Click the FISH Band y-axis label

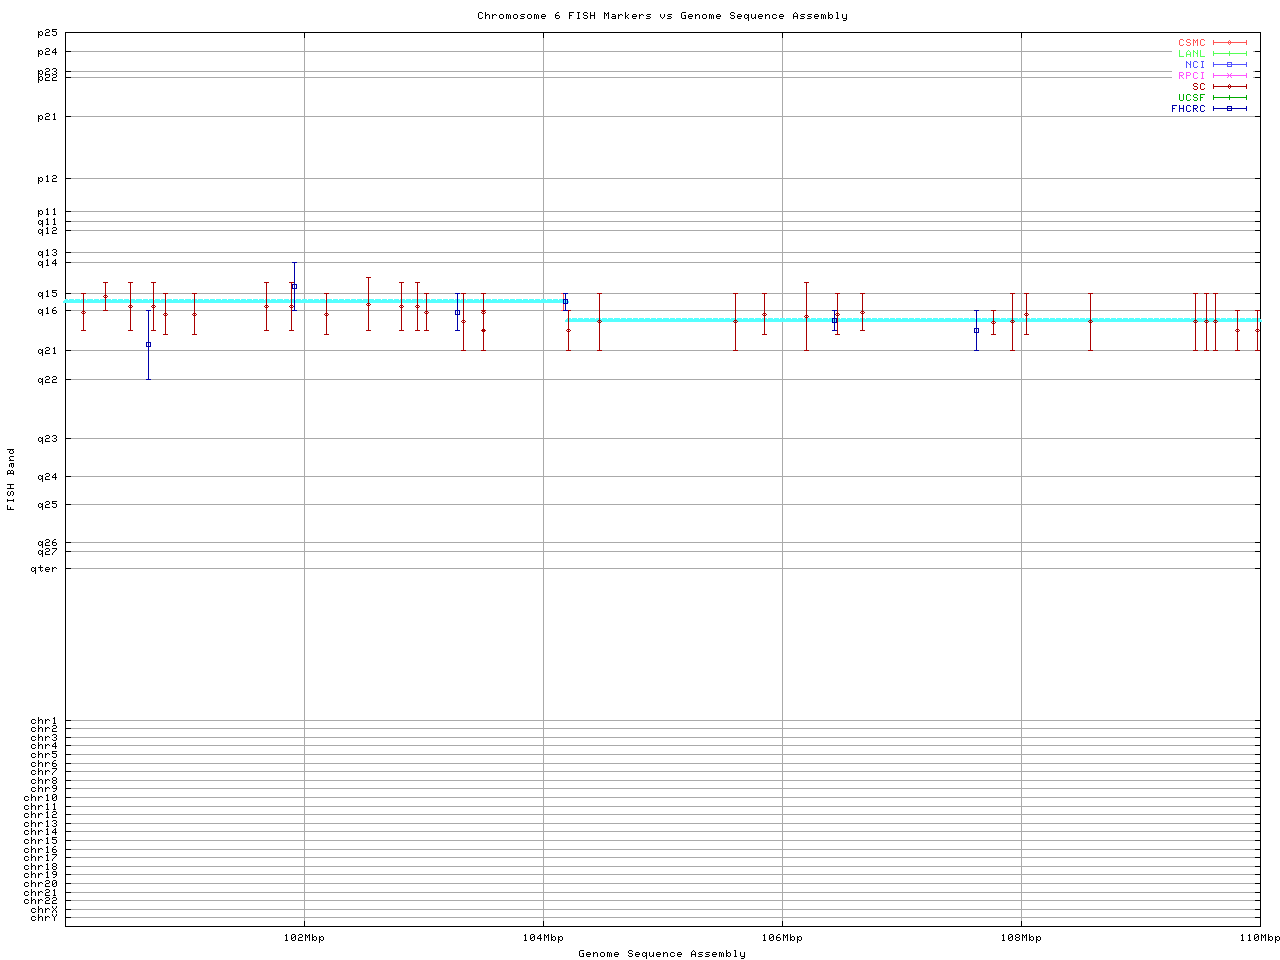click(x=11, y=479)
